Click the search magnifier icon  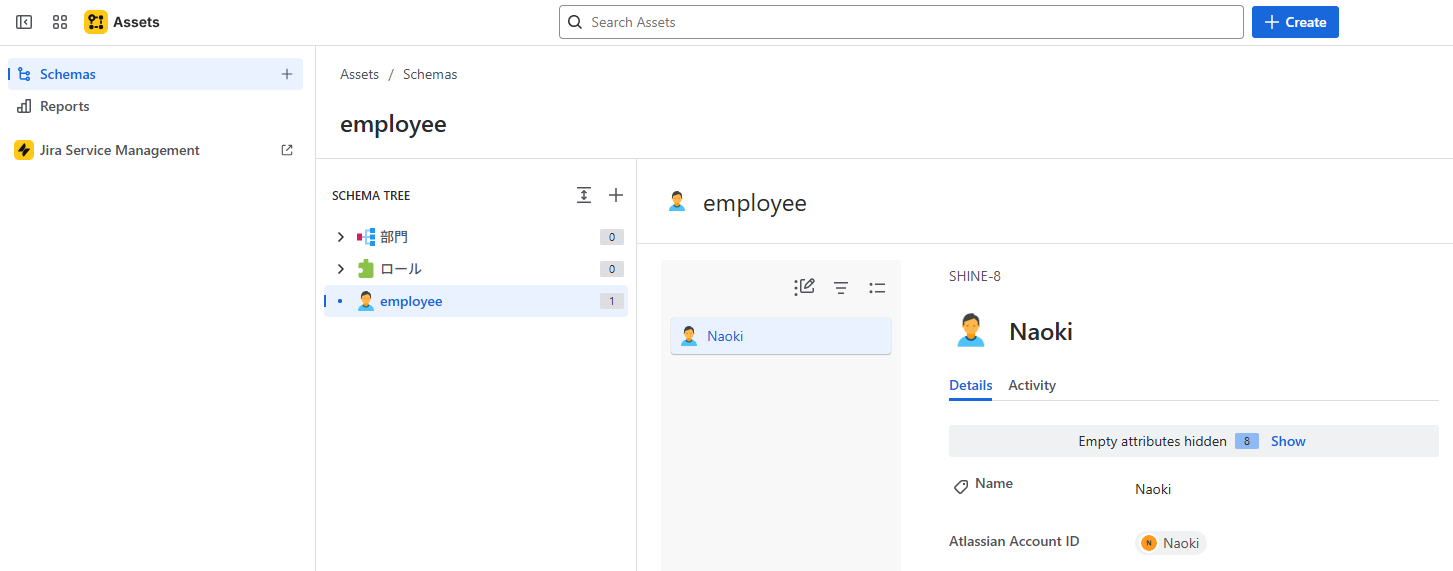(575, 22)
